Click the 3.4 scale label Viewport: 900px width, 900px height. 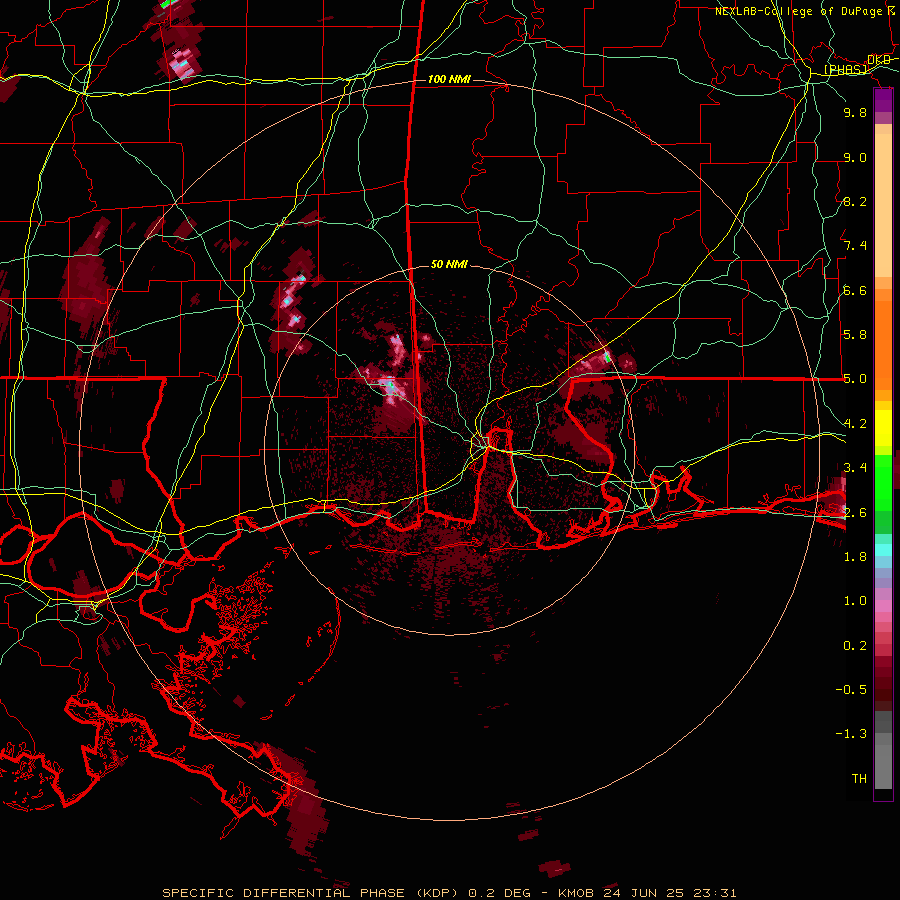point(855,468)
